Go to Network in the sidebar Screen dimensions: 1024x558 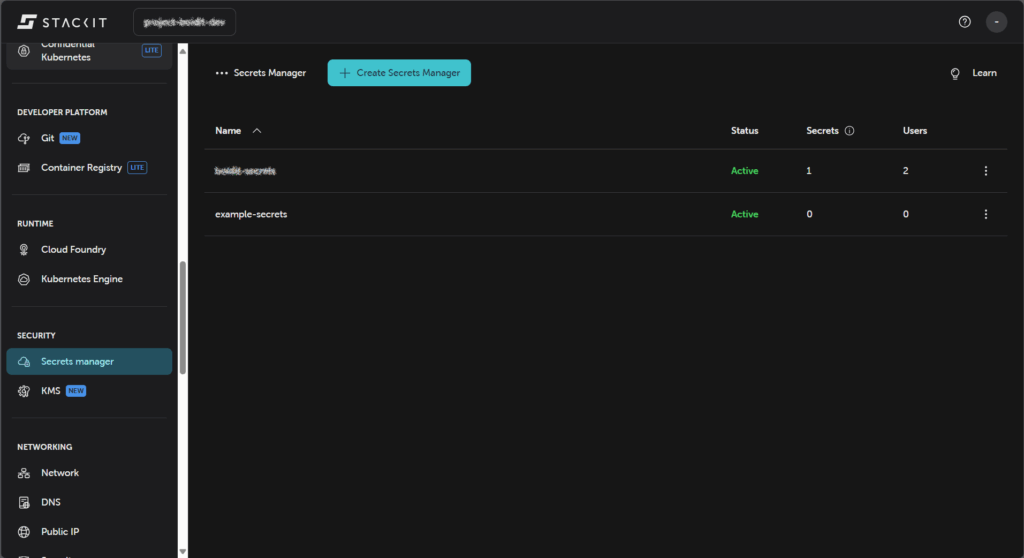pyautogui.click(x=60, y=473)
